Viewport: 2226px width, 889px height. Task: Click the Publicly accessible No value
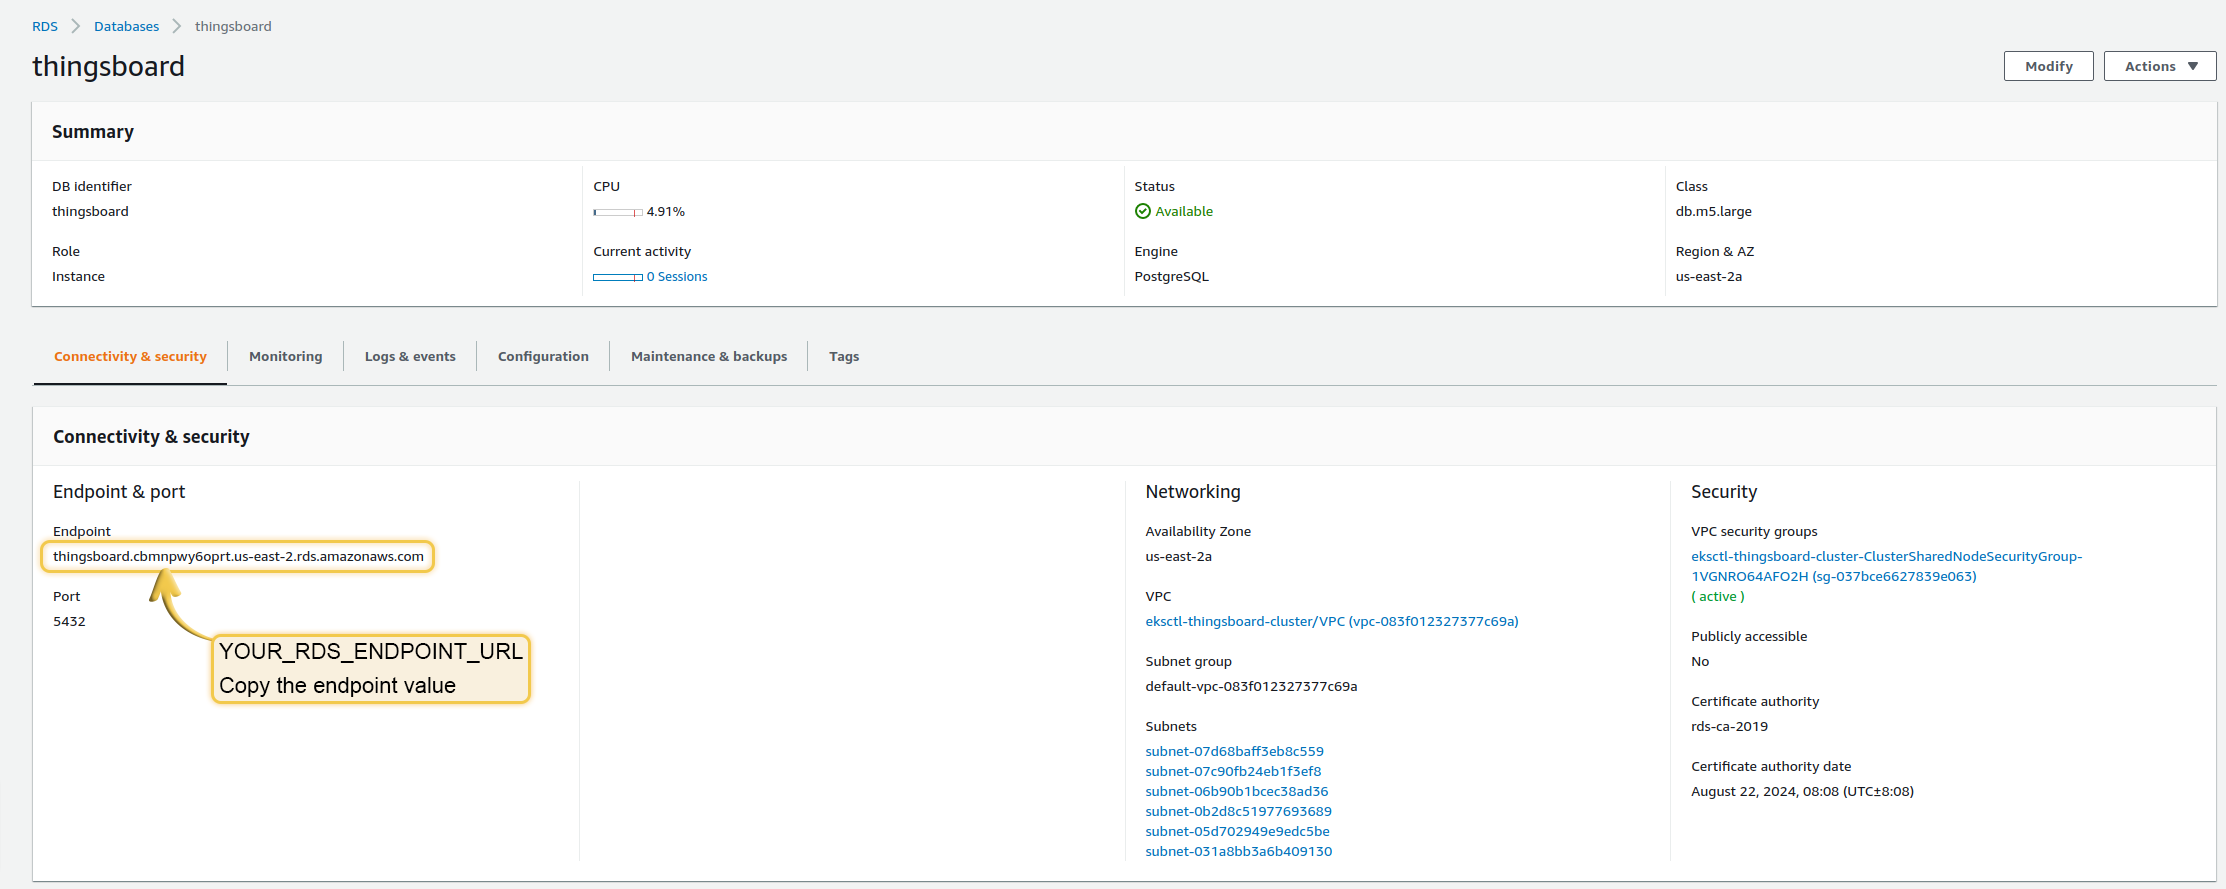click(x=1700, y=661)
